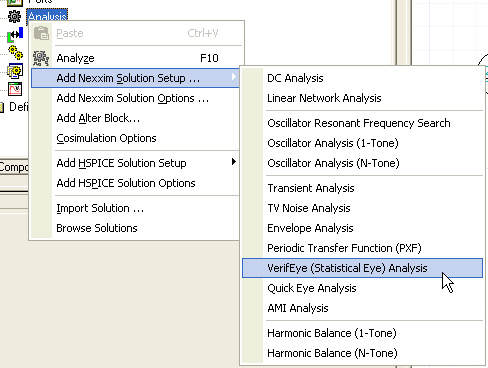Expand Add Nexxim Solution Setup submenu arrow
Image resolution: width=488 pixels, height=368 pixels.
point(234,77)
